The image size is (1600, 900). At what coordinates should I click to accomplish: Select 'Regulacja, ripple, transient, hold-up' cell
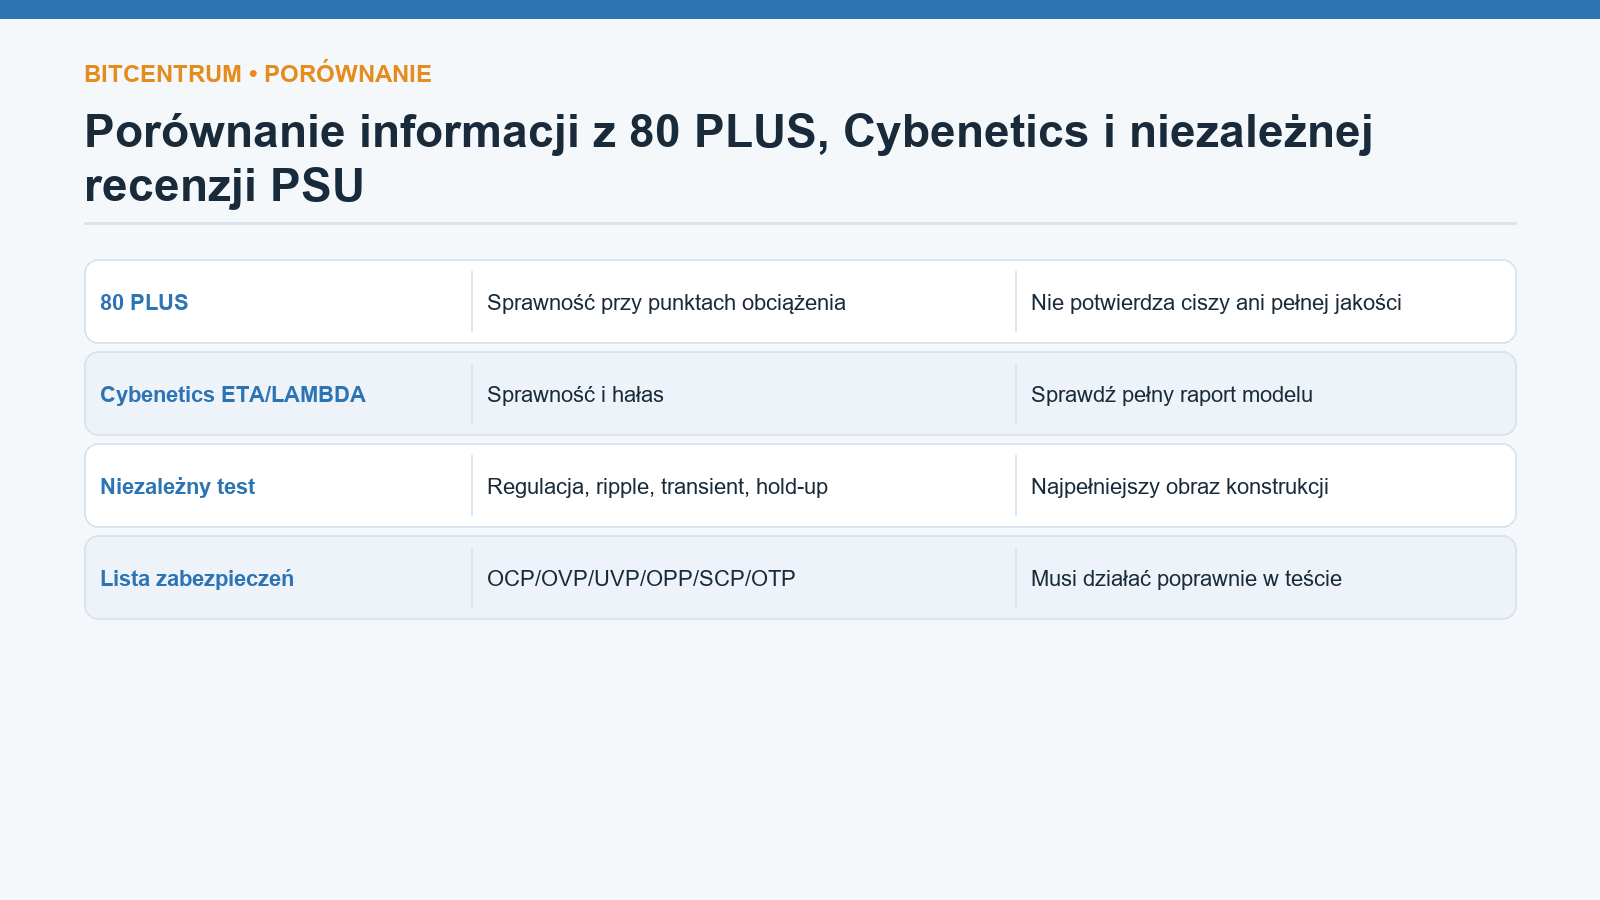tap(657, 486)
